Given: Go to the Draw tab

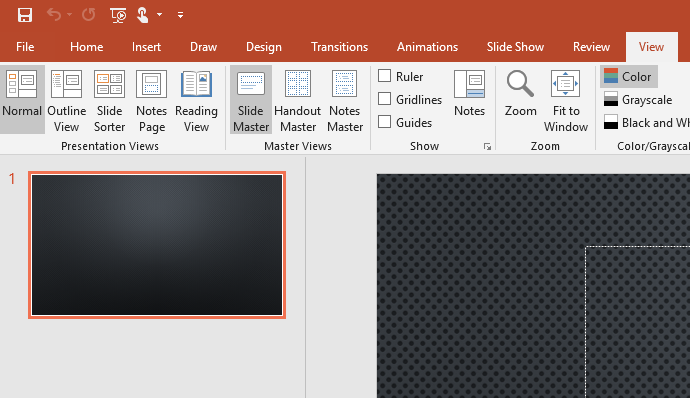Looking at the screenshot, I should (x=203, y=47).
